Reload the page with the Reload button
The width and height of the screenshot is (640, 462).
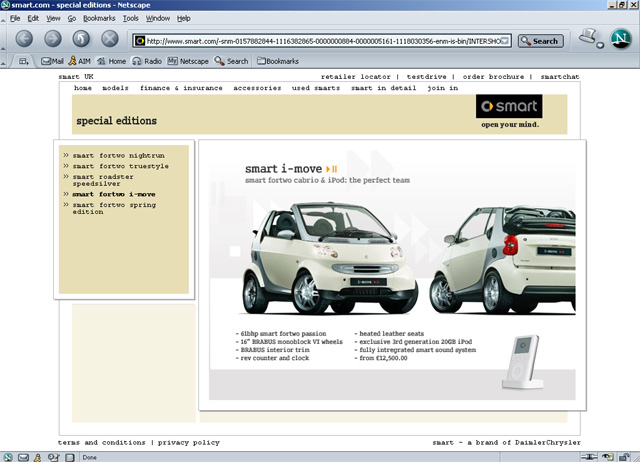pyautogui.click(x=81, y=39)
